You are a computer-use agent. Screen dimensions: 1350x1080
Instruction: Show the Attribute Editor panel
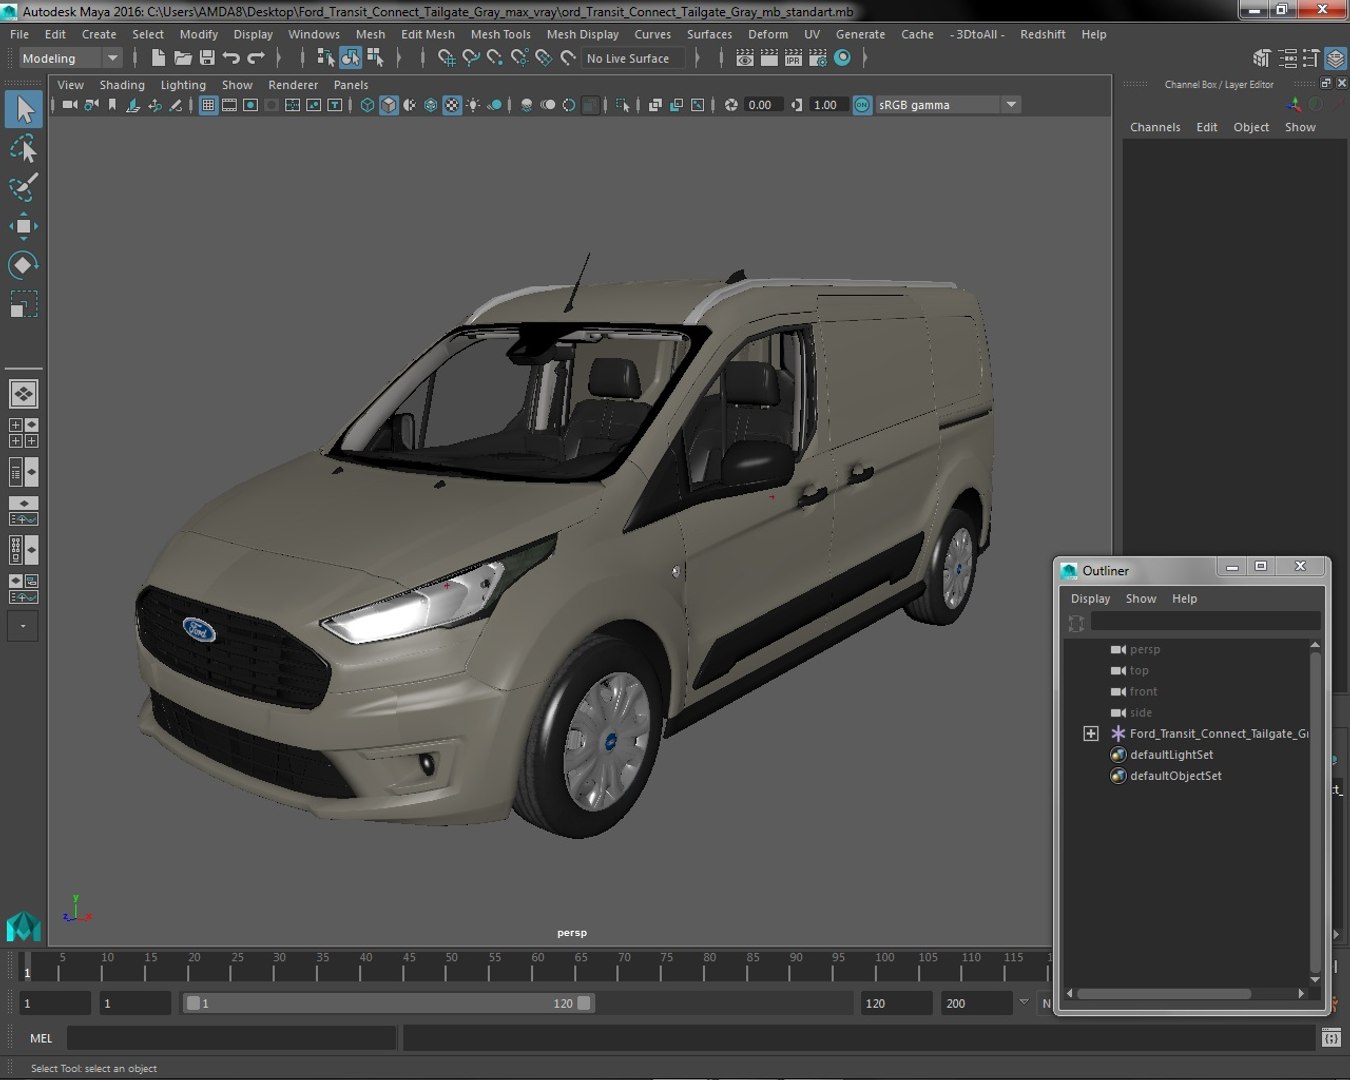tap(1287, 58)
